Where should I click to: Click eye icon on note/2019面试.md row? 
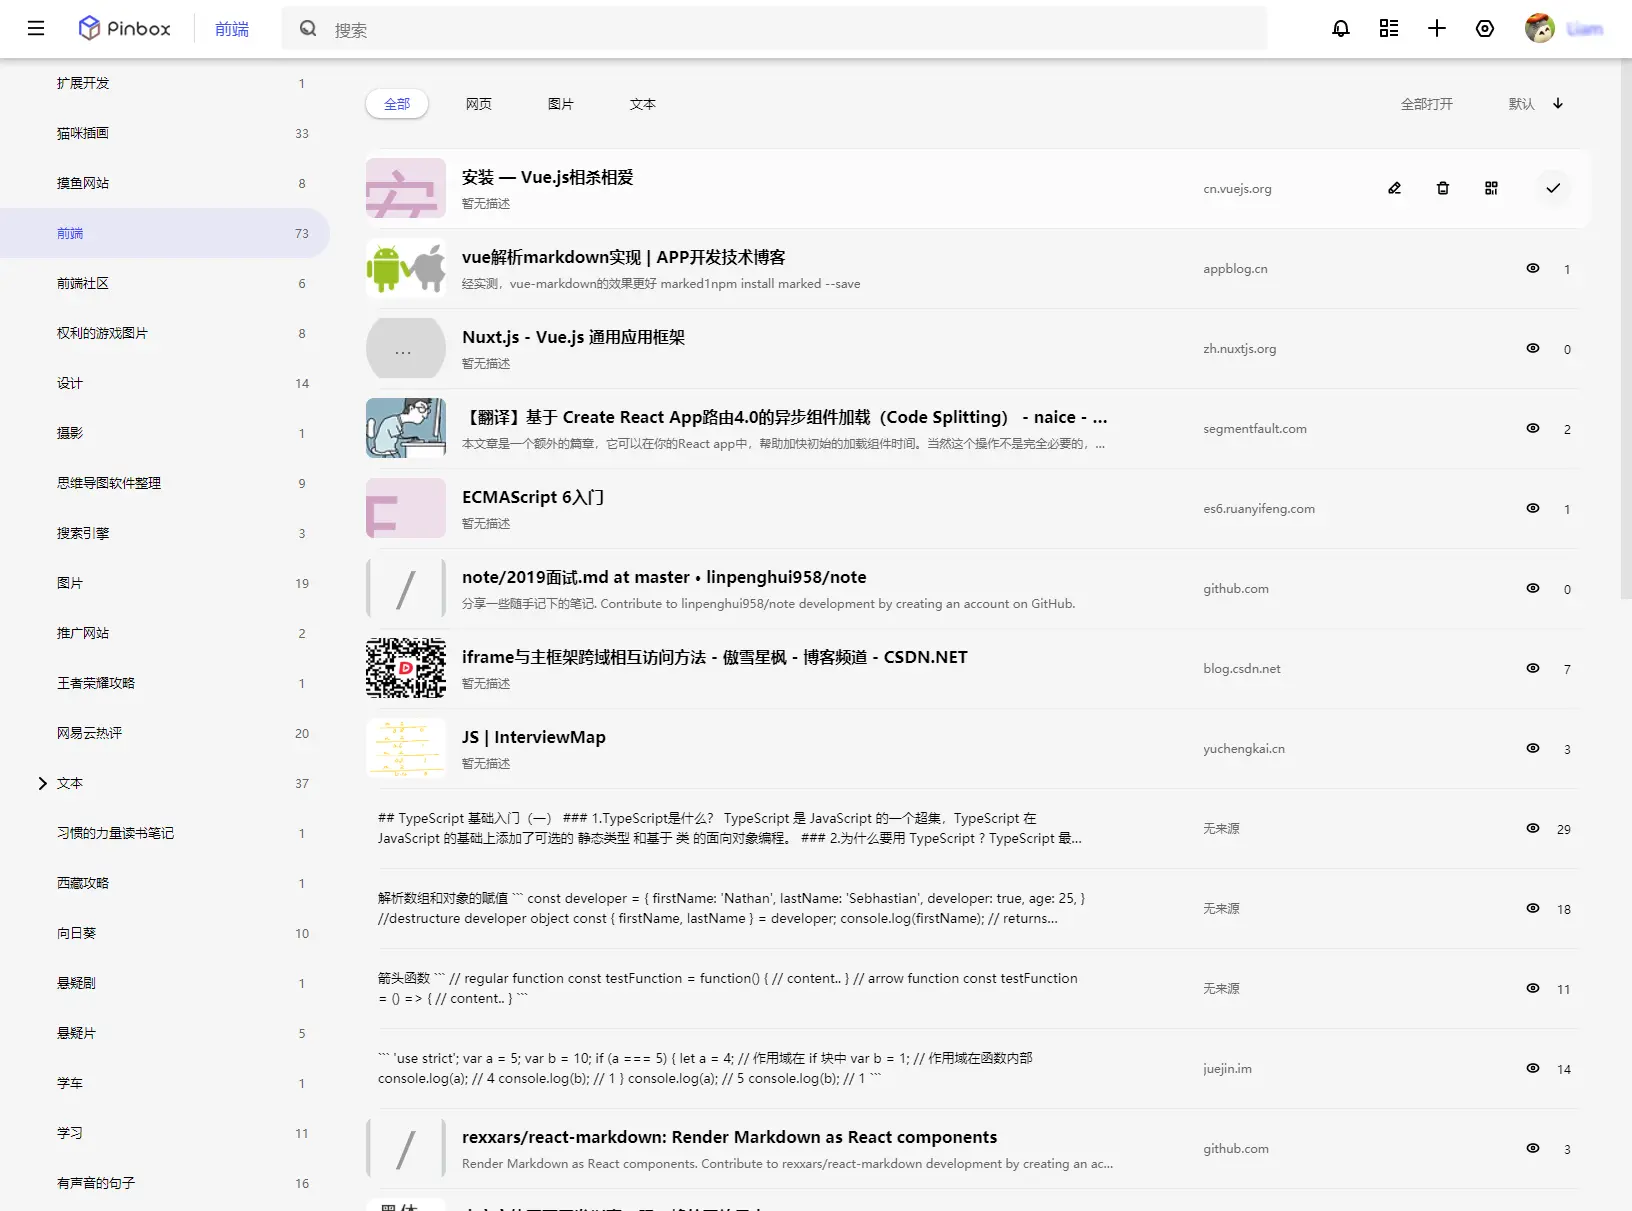click(x=1533, y=588)
